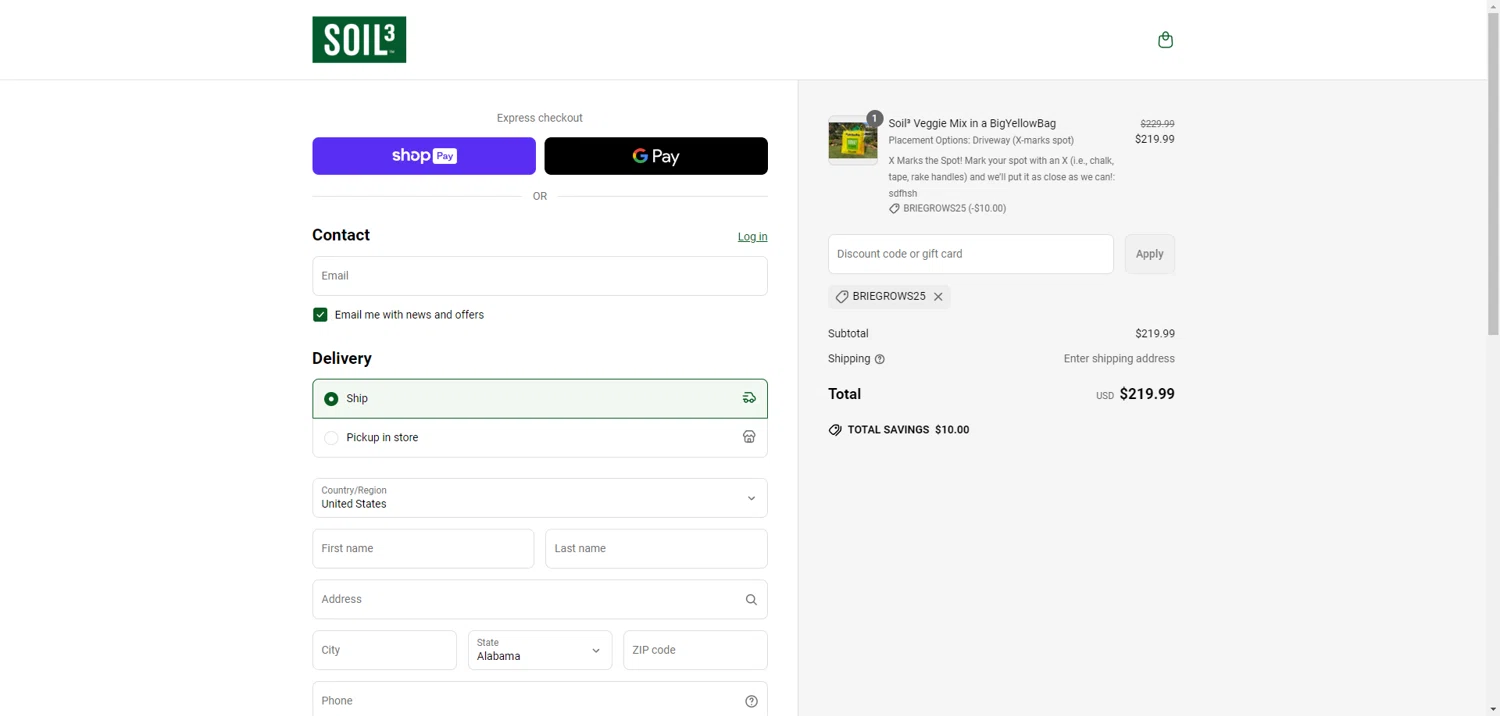Focus the ZIP code field
Screen dimensions: 1500x716
click(695, 650)
